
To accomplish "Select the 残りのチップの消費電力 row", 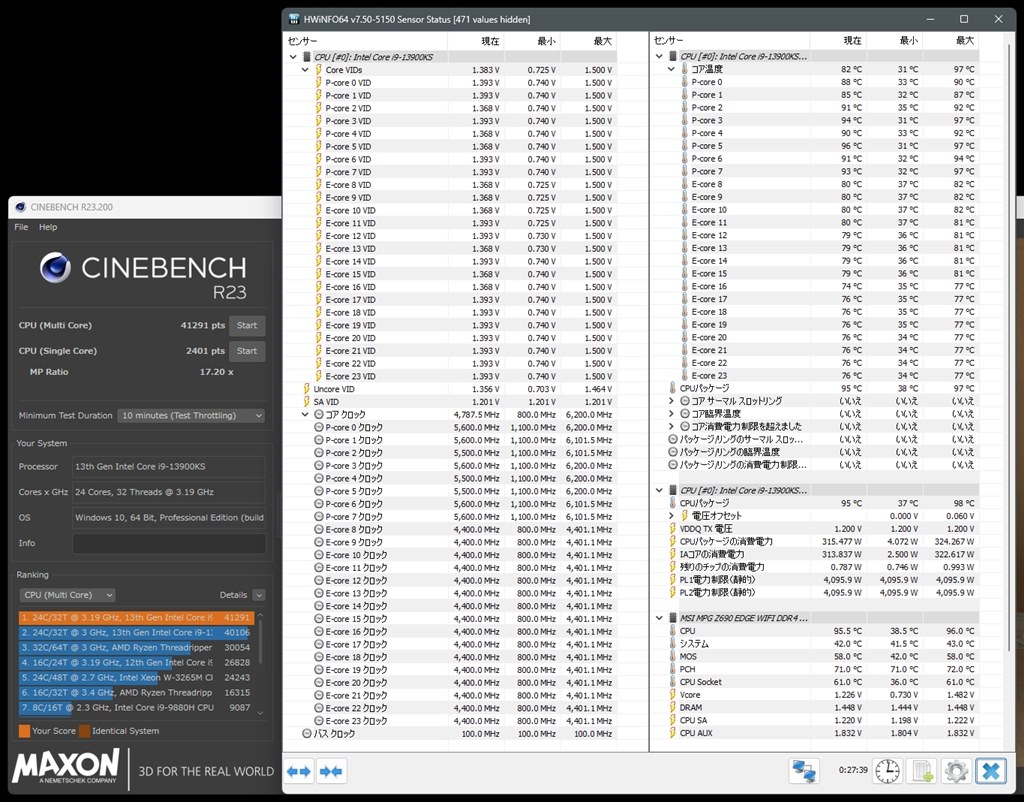I will tap(815, 567).
